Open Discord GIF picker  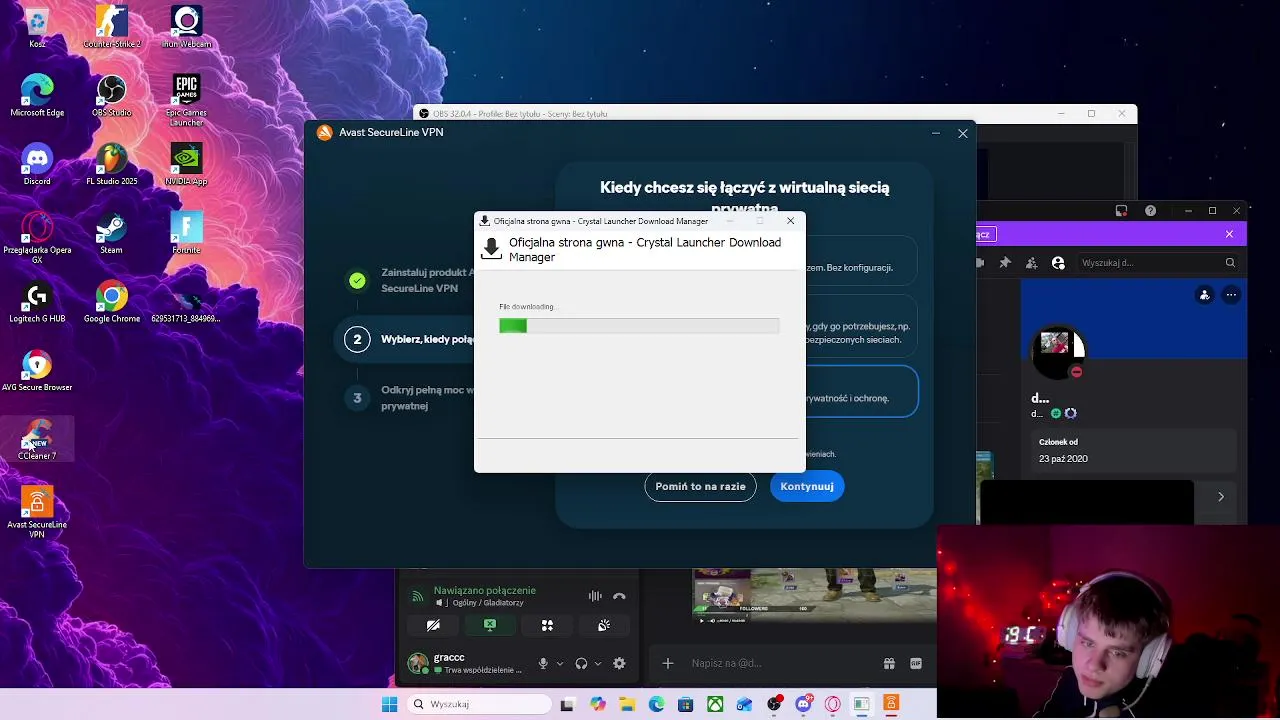click(x=915, y=663)
